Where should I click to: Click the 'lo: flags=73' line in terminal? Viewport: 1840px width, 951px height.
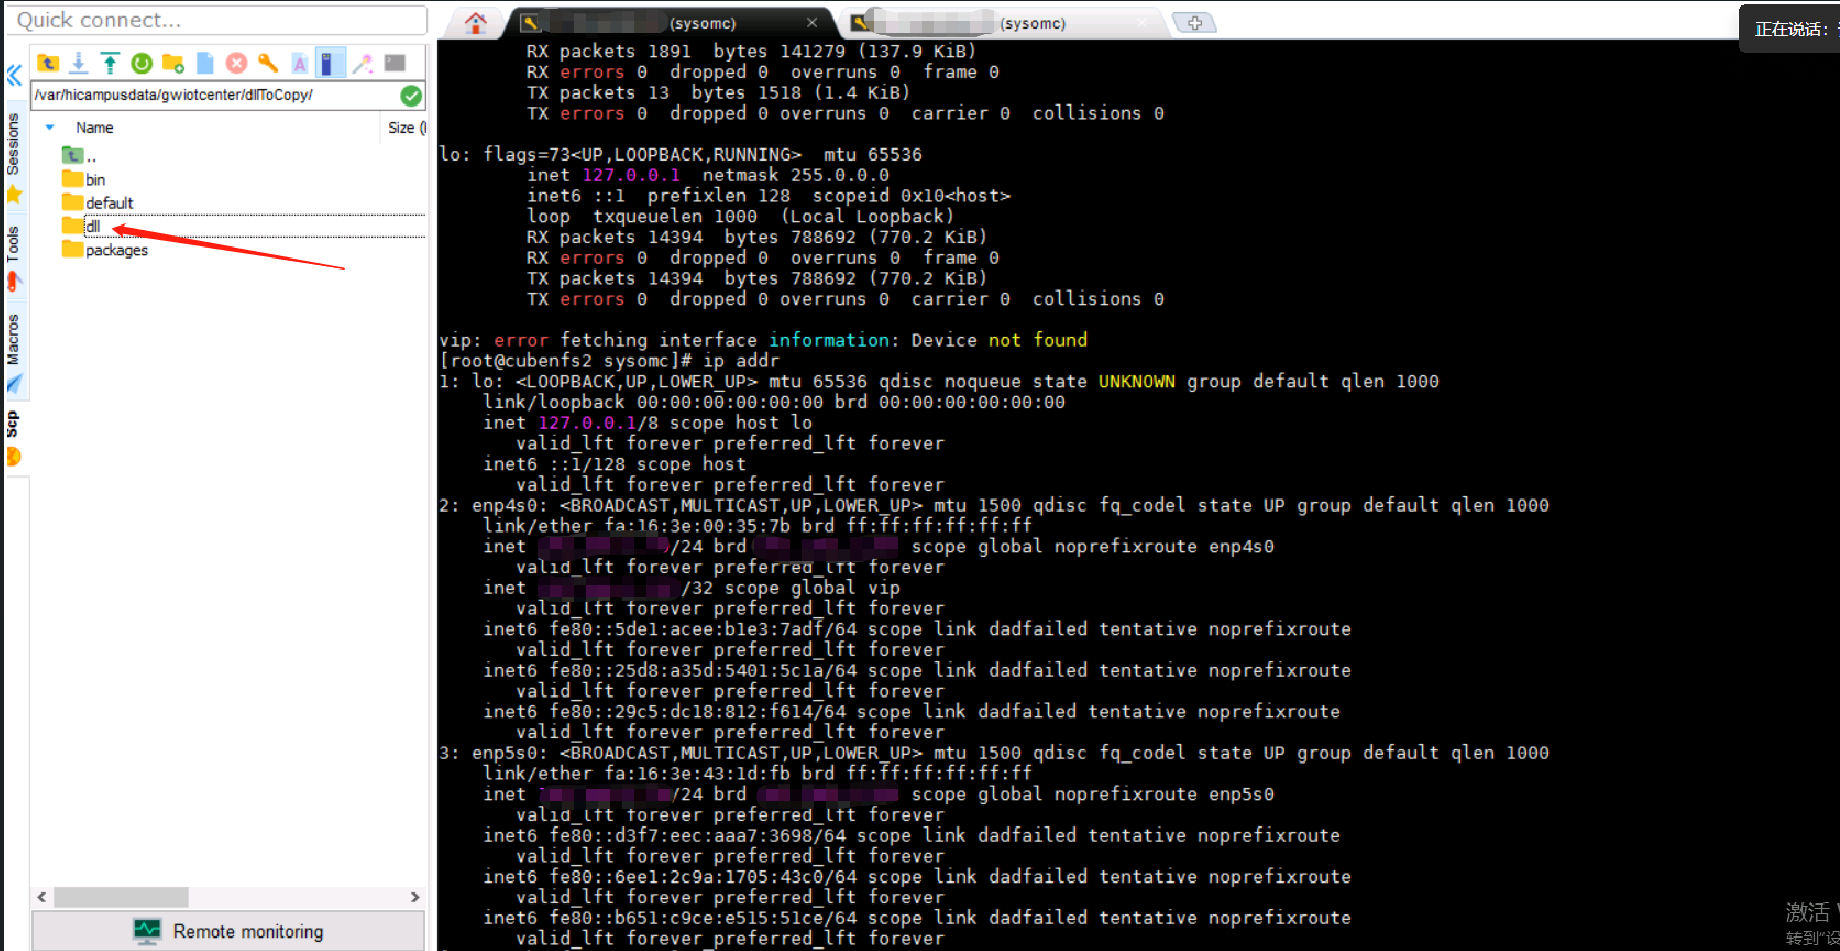point(680,155)
